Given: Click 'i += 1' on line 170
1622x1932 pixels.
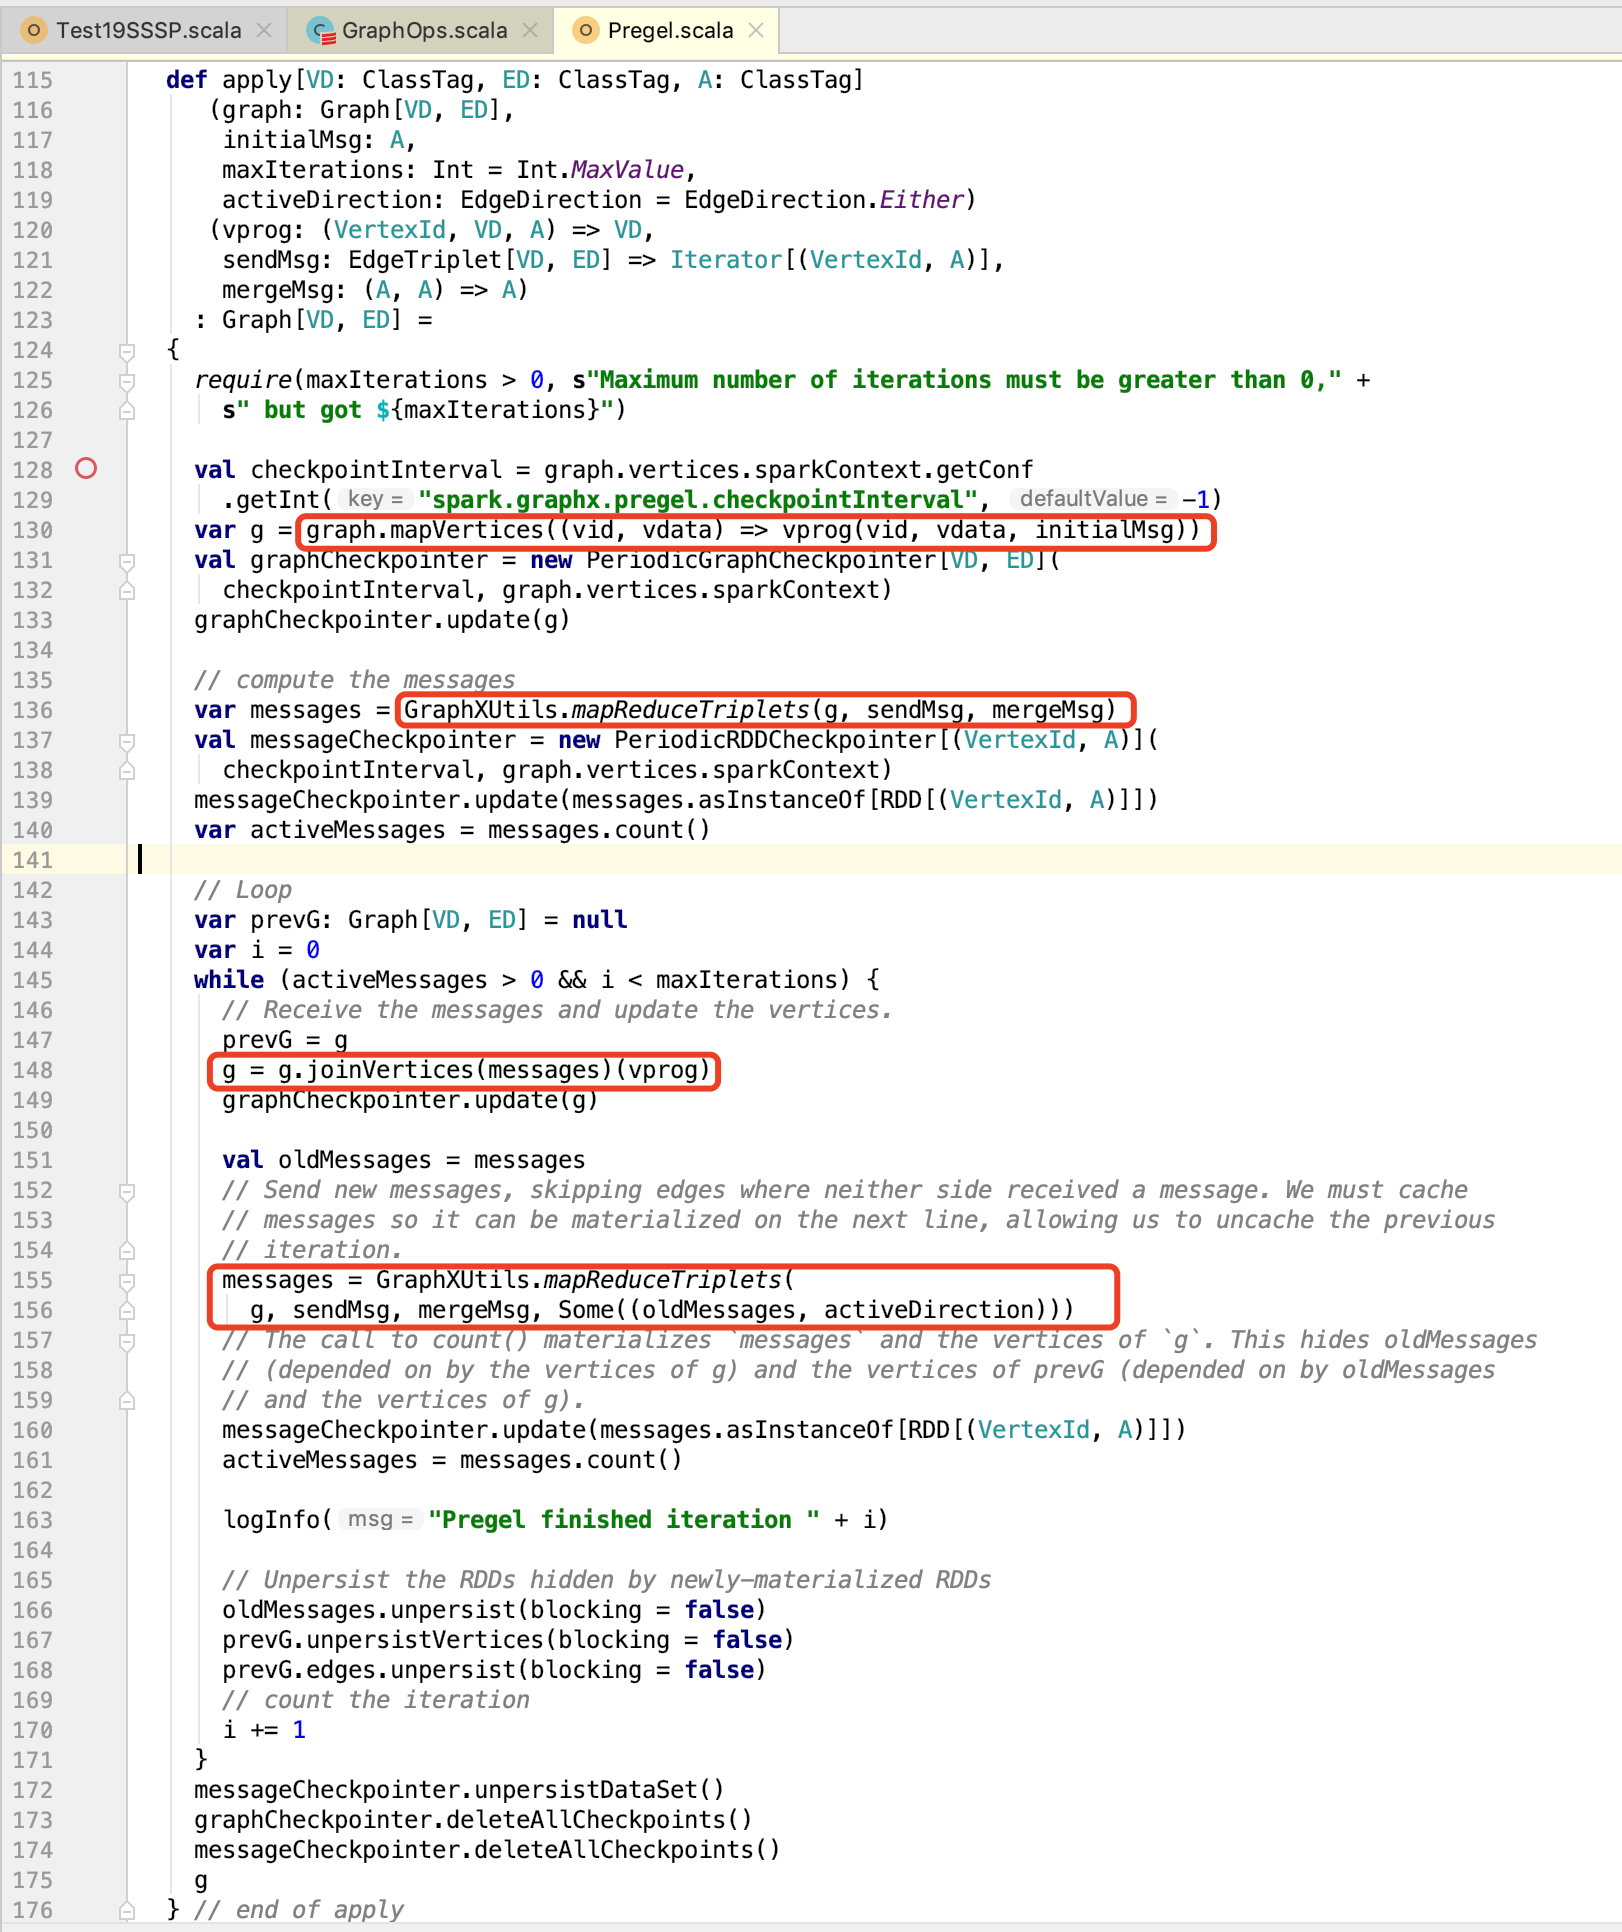Looking at the screenshot, I should point(264,1730).
